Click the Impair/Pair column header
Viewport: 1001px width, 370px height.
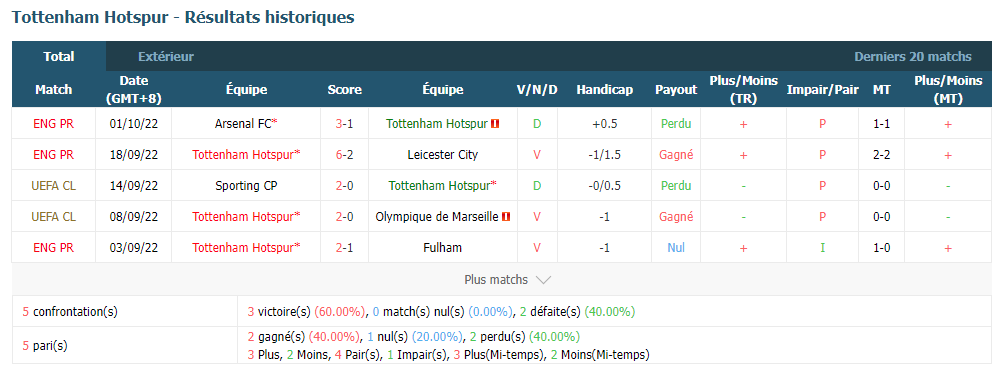[x=822, y=90]
